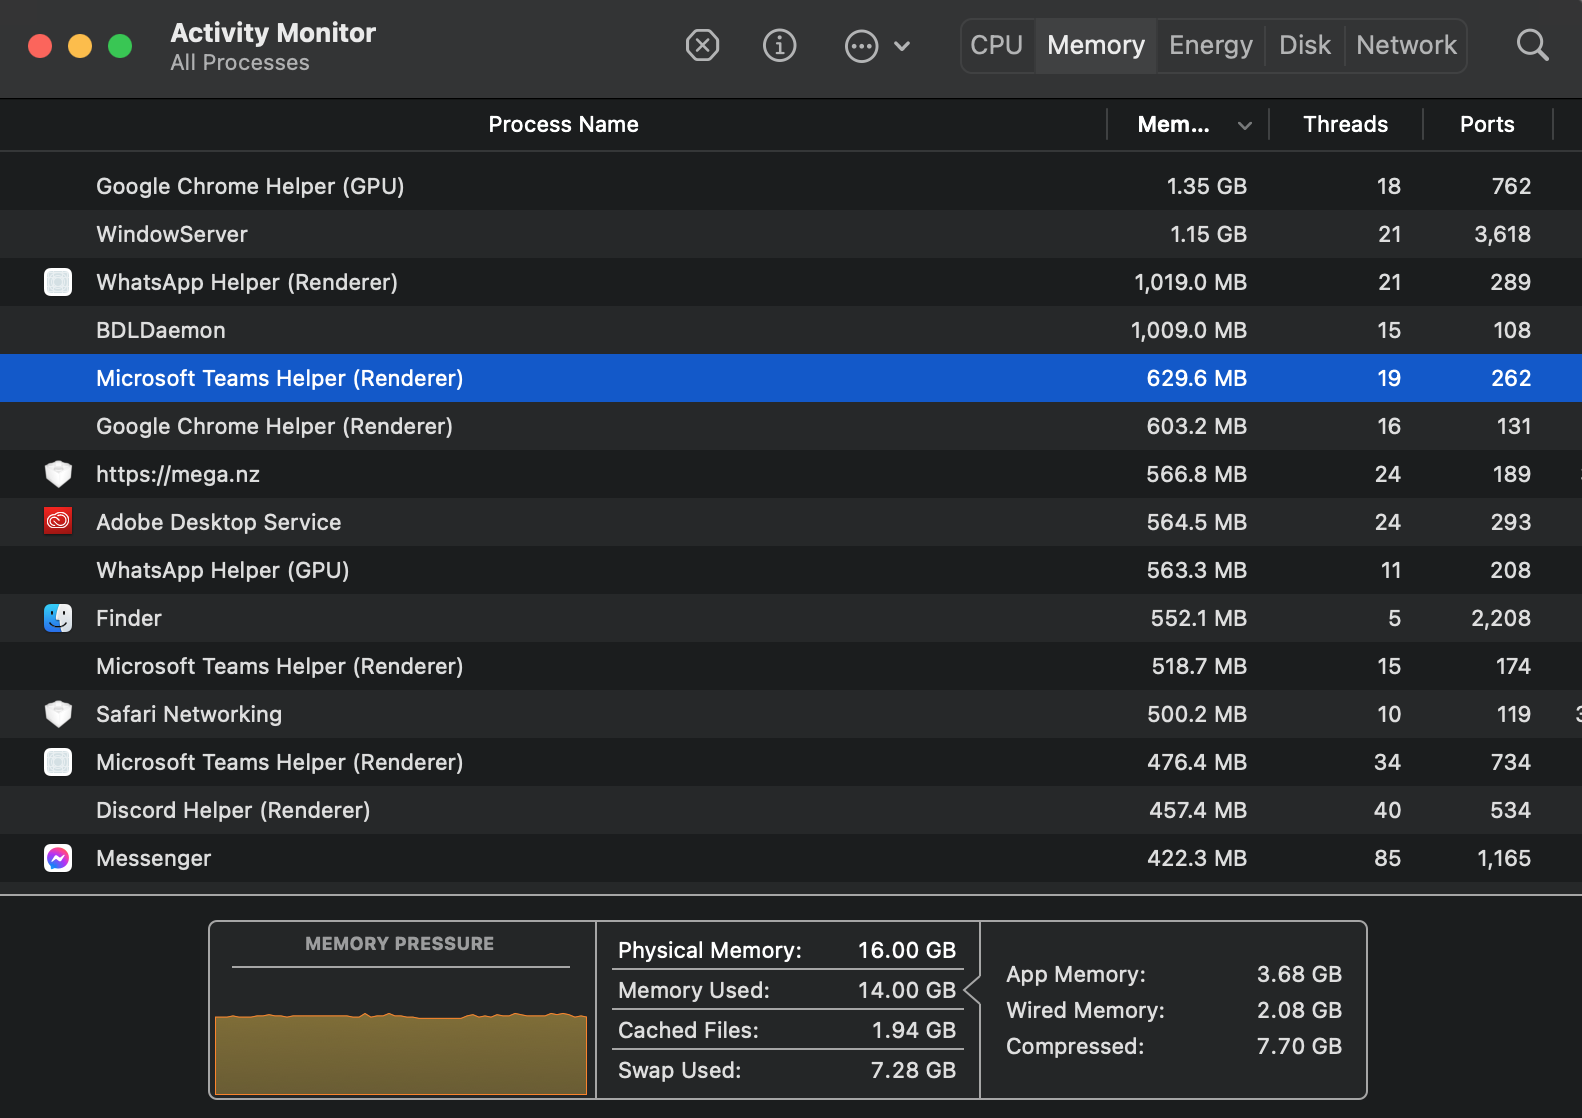Click the ellipsis more-actions icon
This screenshot has height=1118, width=1582.
(x=861, y=46)
